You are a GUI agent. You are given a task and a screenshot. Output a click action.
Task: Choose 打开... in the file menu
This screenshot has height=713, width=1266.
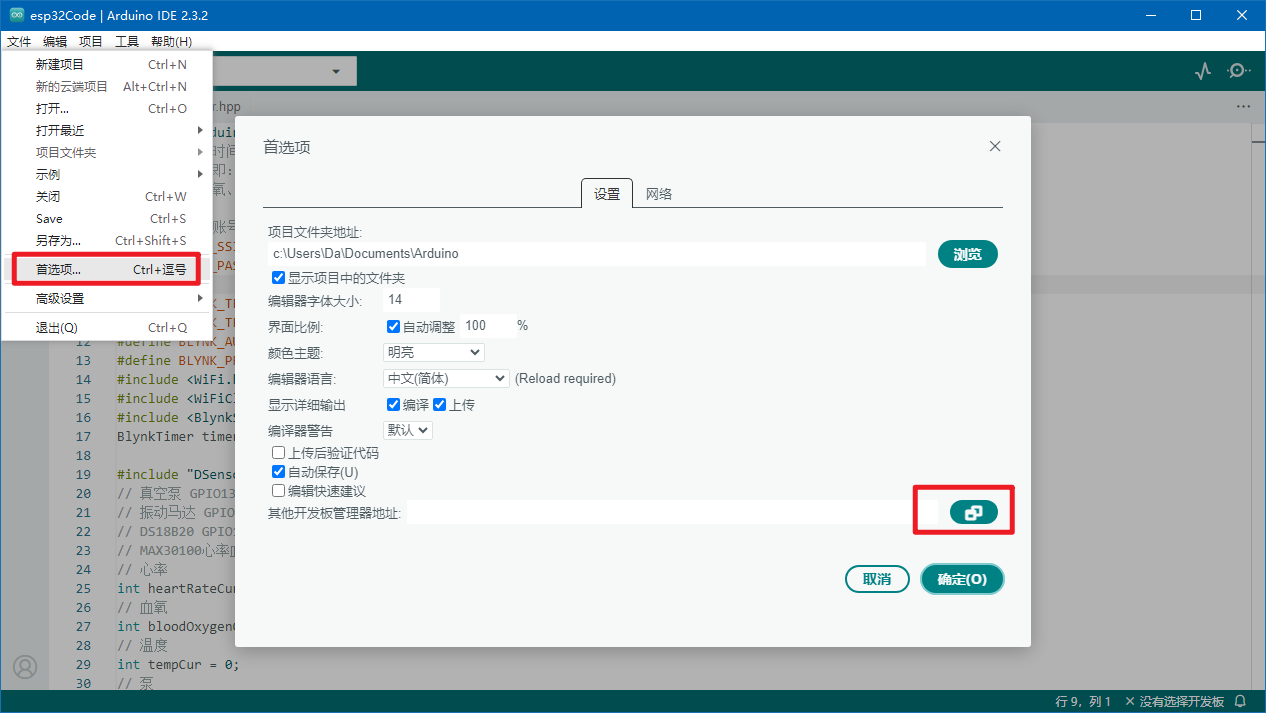click(107, 108)
